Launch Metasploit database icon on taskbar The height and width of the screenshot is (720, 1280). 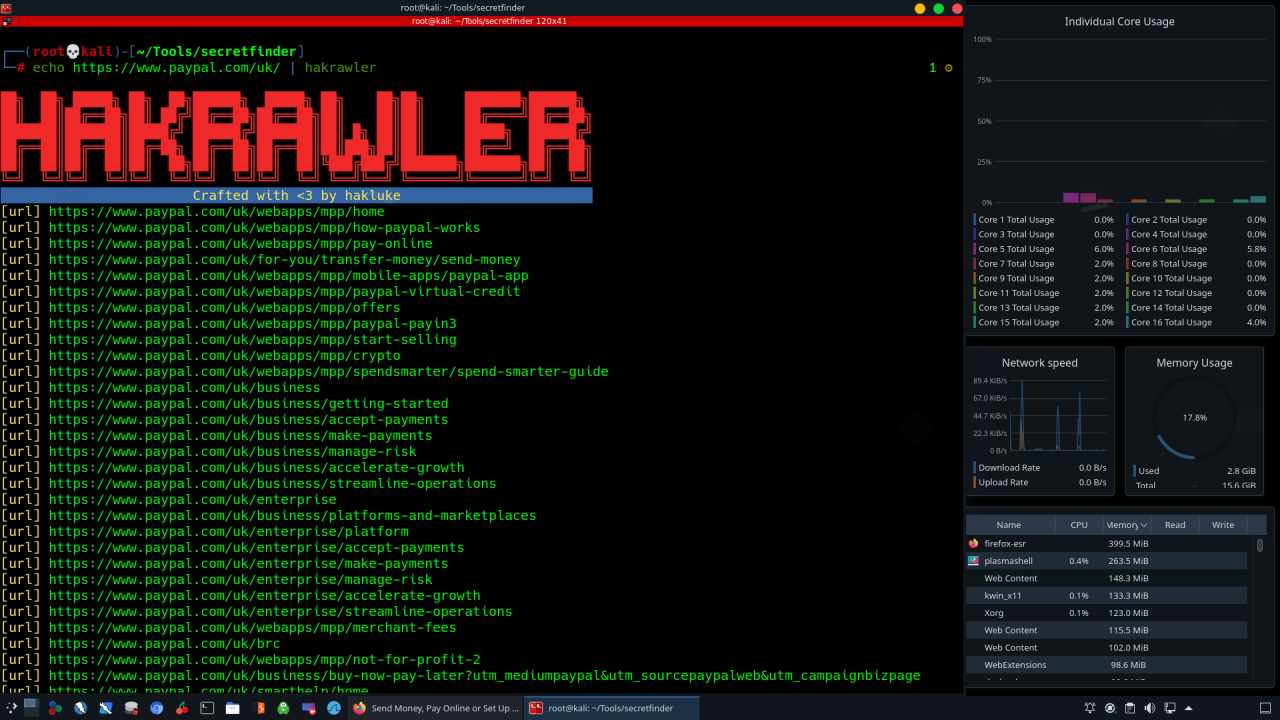130,709
